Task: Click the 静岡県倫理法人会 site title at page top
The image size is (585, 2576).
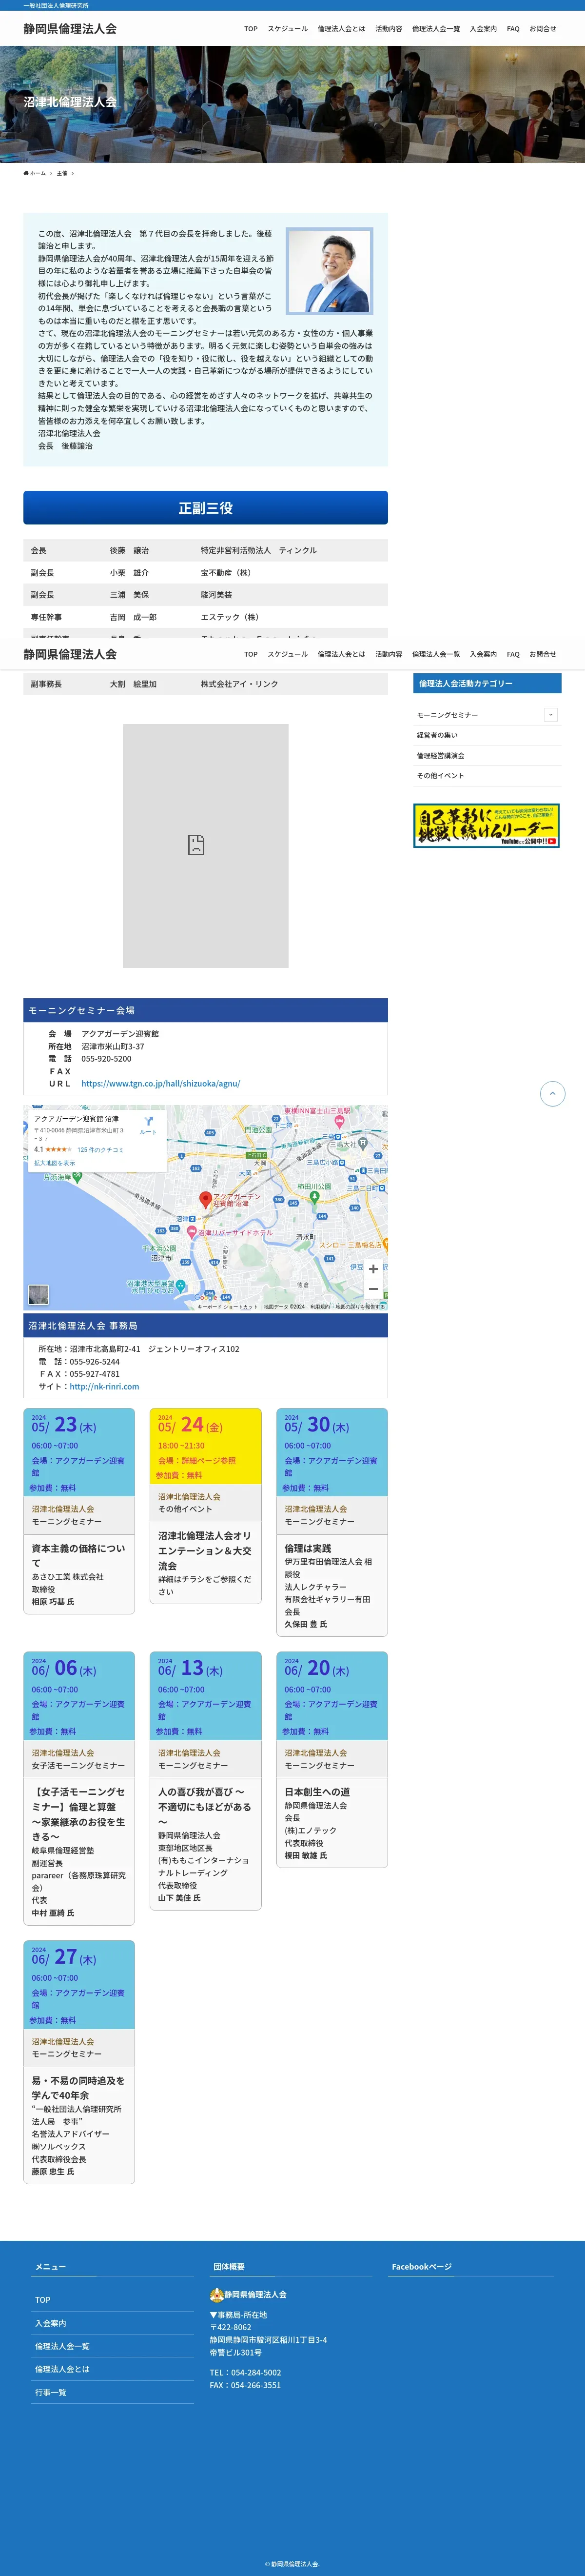Action: (70, 29)
